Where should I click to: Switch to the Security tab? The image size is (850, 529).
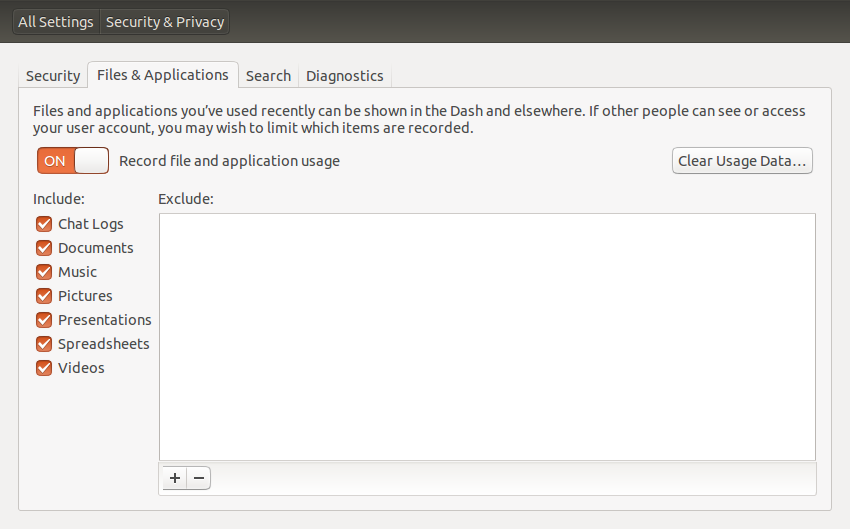pos(53,76)
